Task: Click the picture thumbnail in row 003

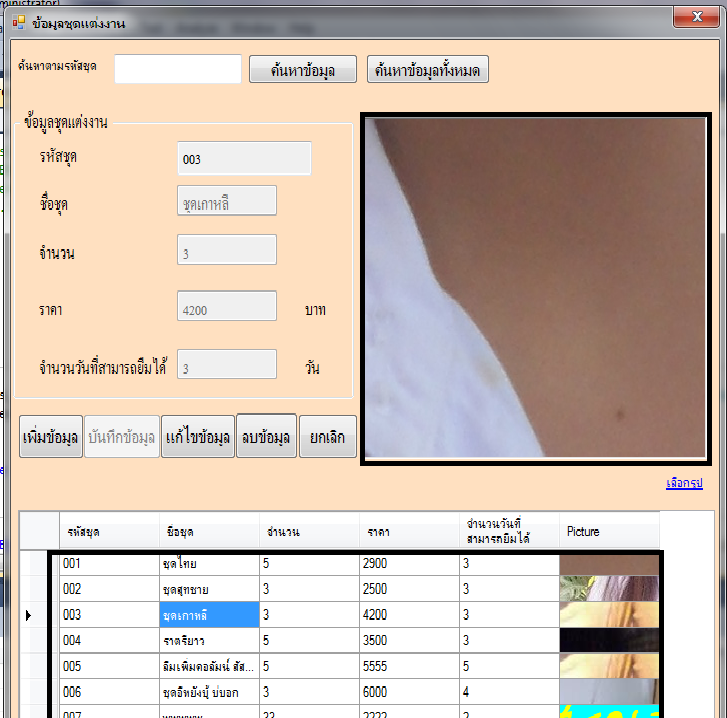Action: coord(609,615)
